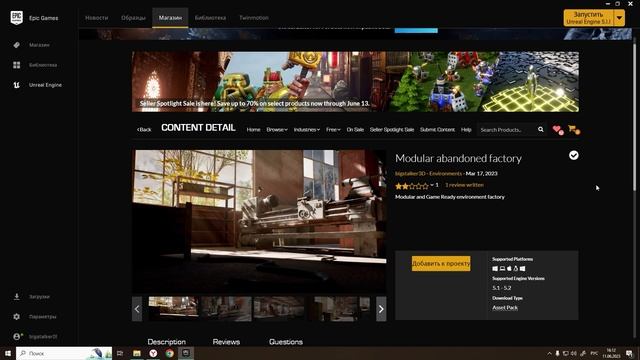Click Добавить к проекту button
Screen dimensions: 640x360
point(441,264)
